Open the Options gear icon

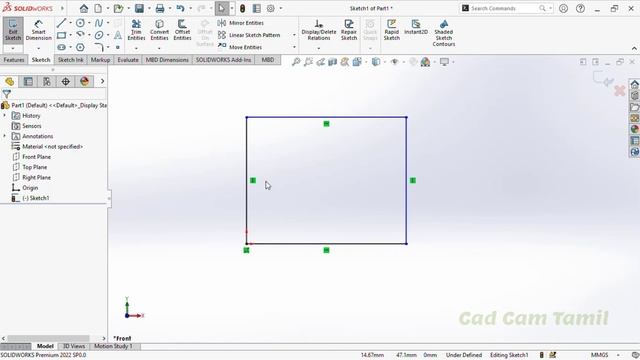(x=271, y=8)
